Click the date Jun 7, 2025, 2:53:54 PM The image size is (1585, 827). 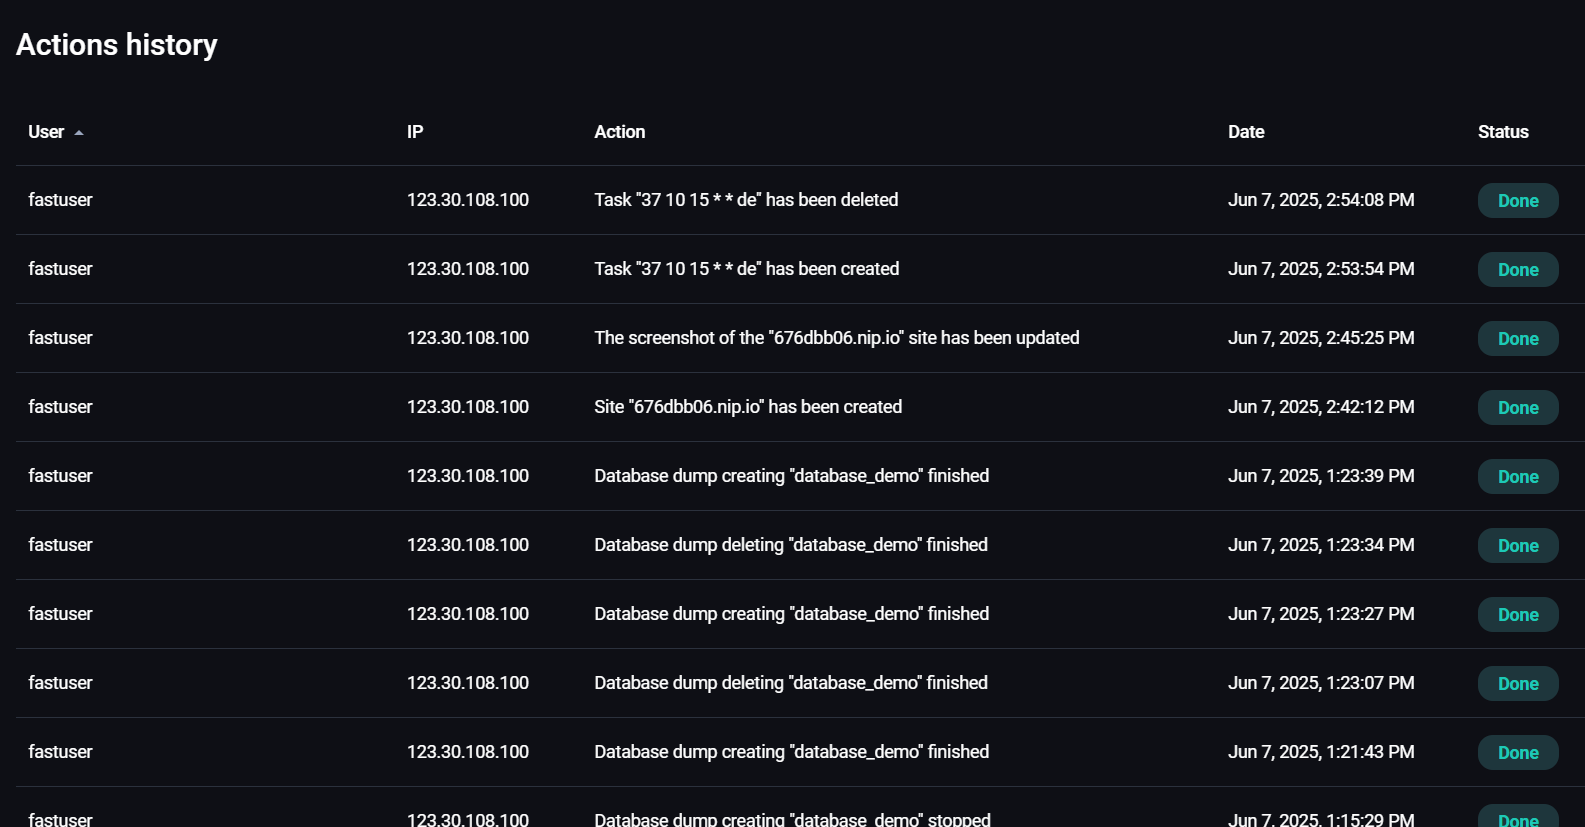(1321, 269)
